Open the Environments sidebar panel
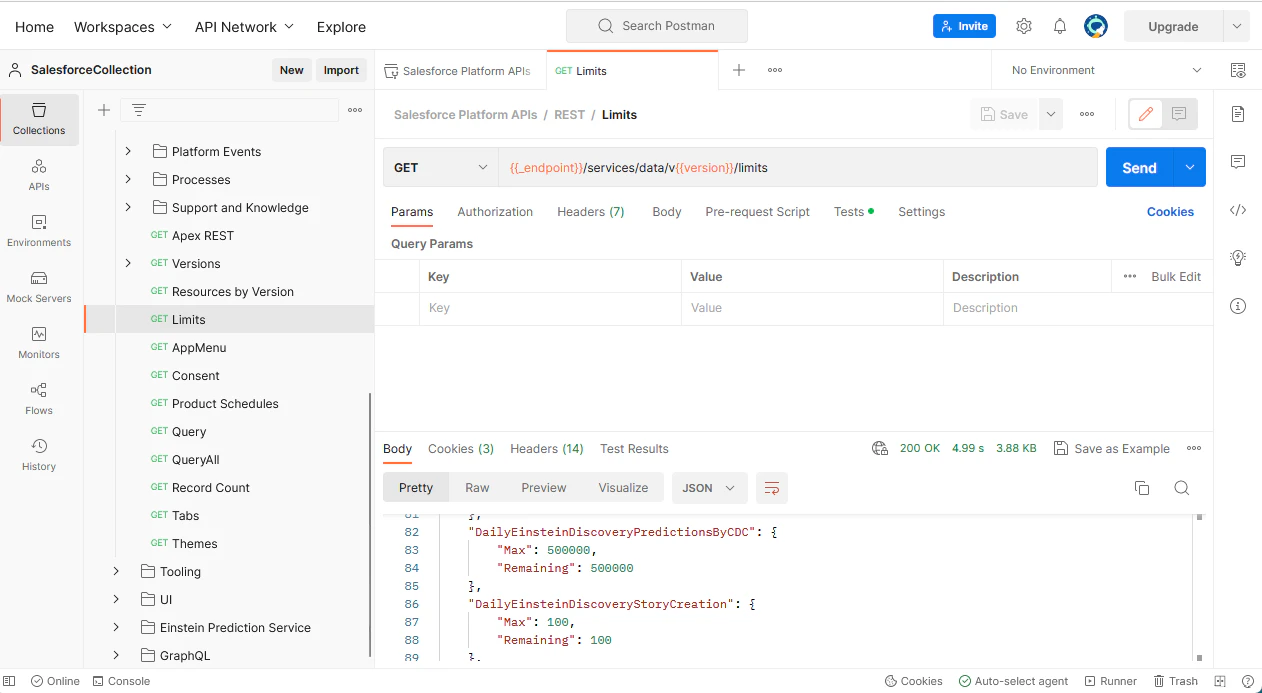 39,231
